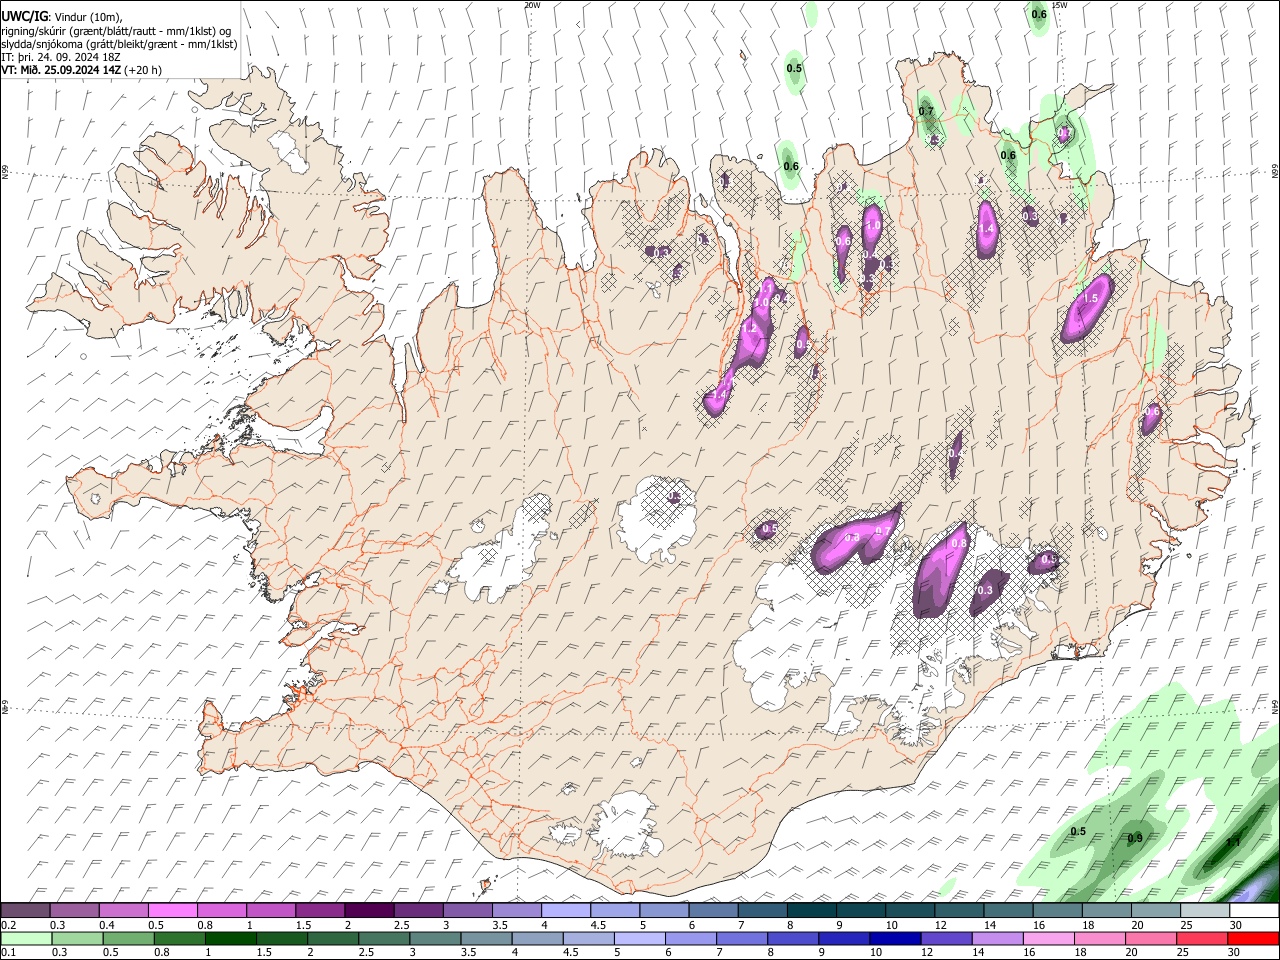Select the lavender 4–4.5 snow swatch

[x=566, y=910]
